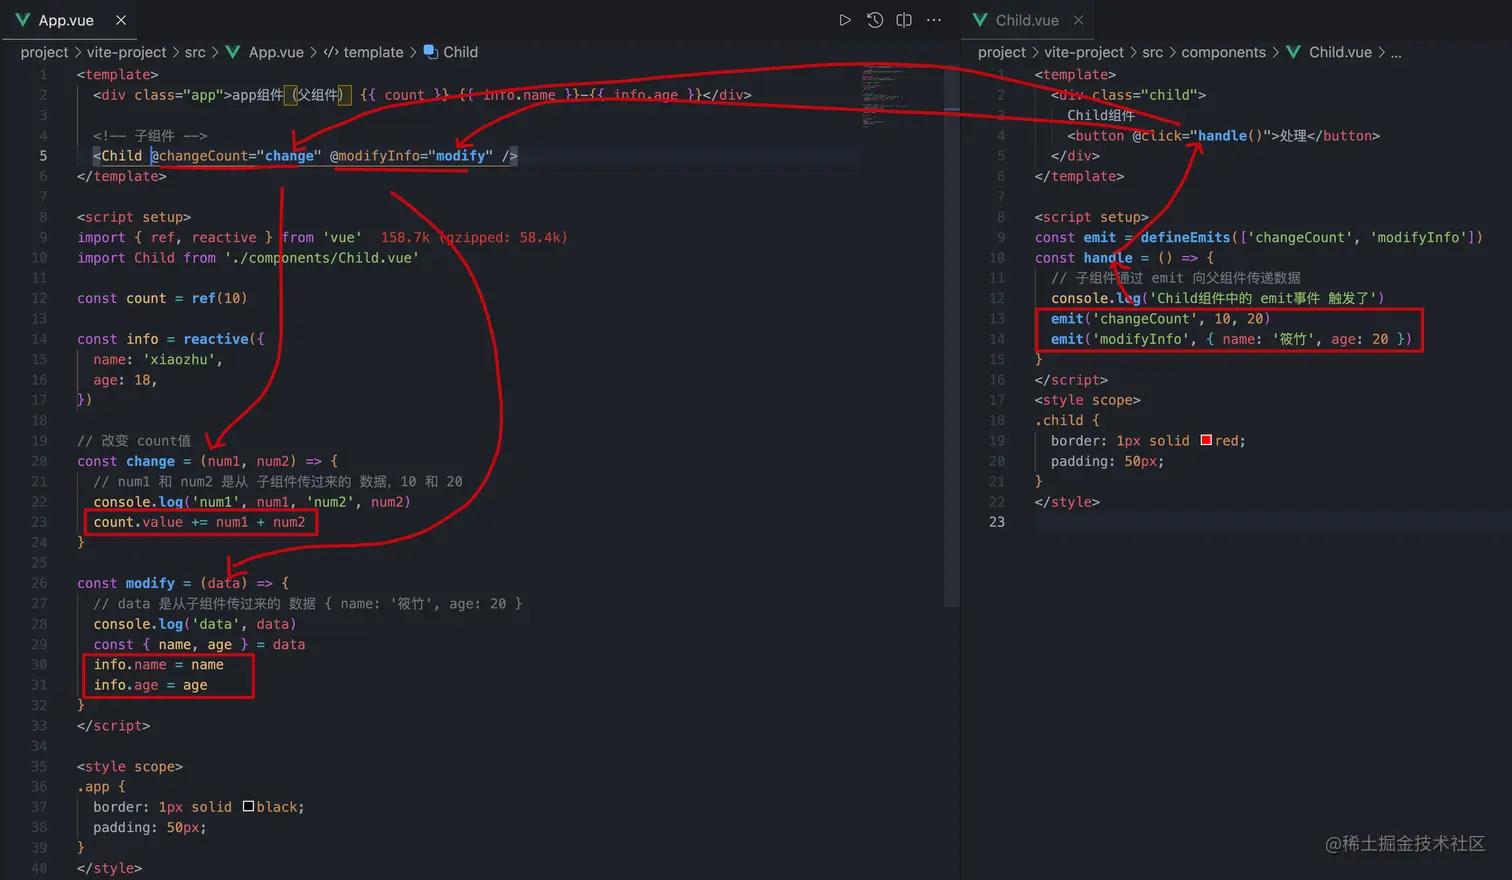
Task: Click "emit('modifyInfo'" line in Child.vue
Action: pyautogui.click(x=1231, y=339)
